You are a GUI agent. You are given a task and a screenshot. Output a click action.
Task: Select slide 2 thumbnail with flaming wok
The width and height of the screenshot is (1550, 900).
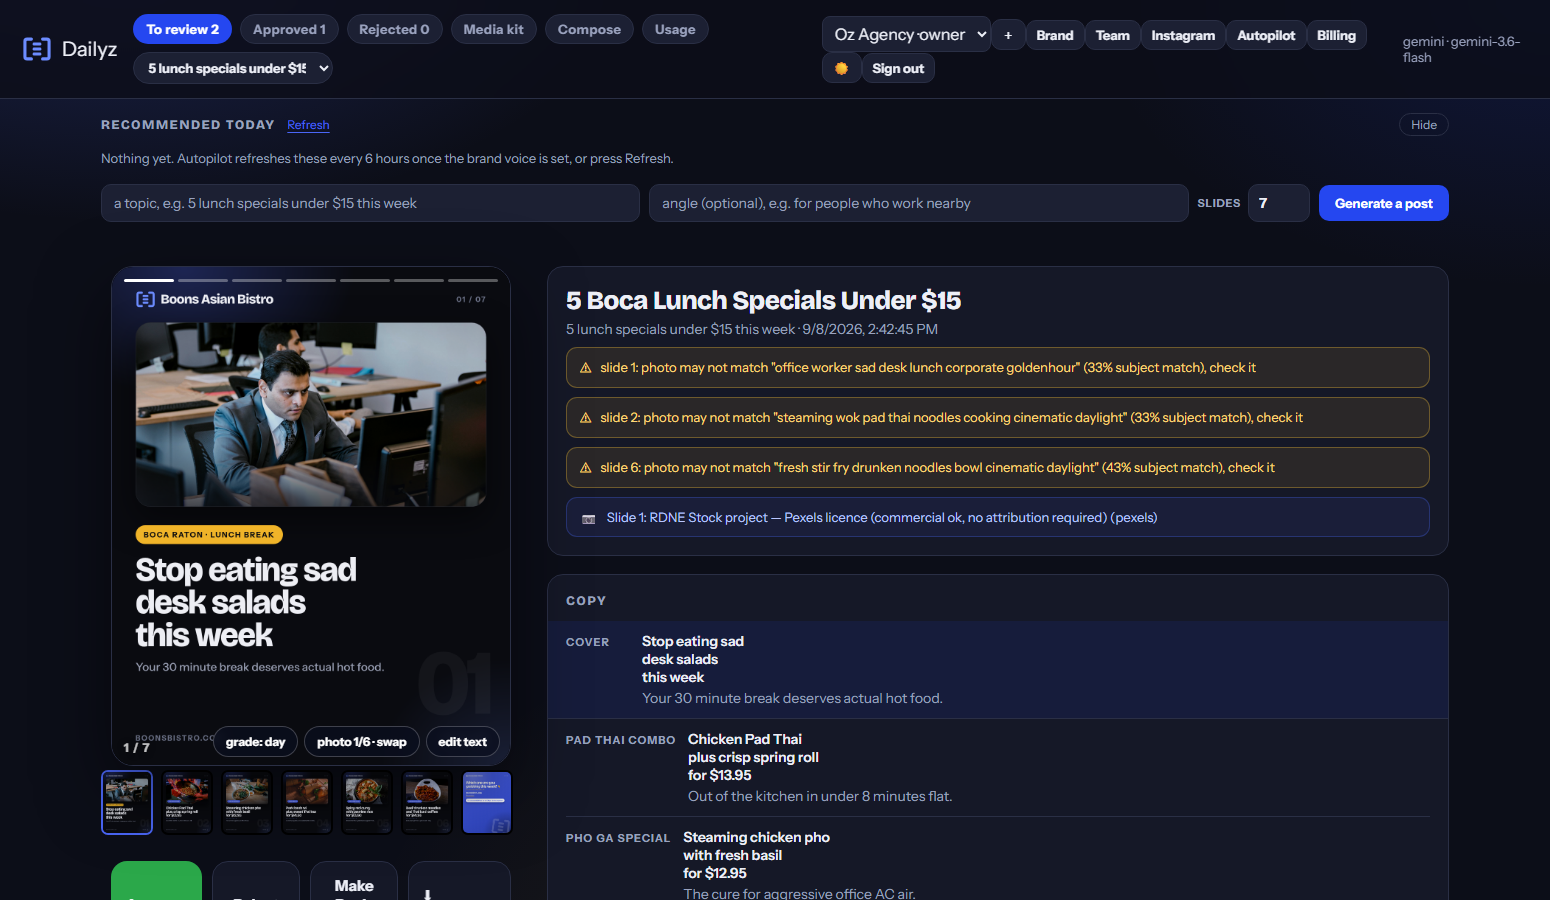coord(187,802)
